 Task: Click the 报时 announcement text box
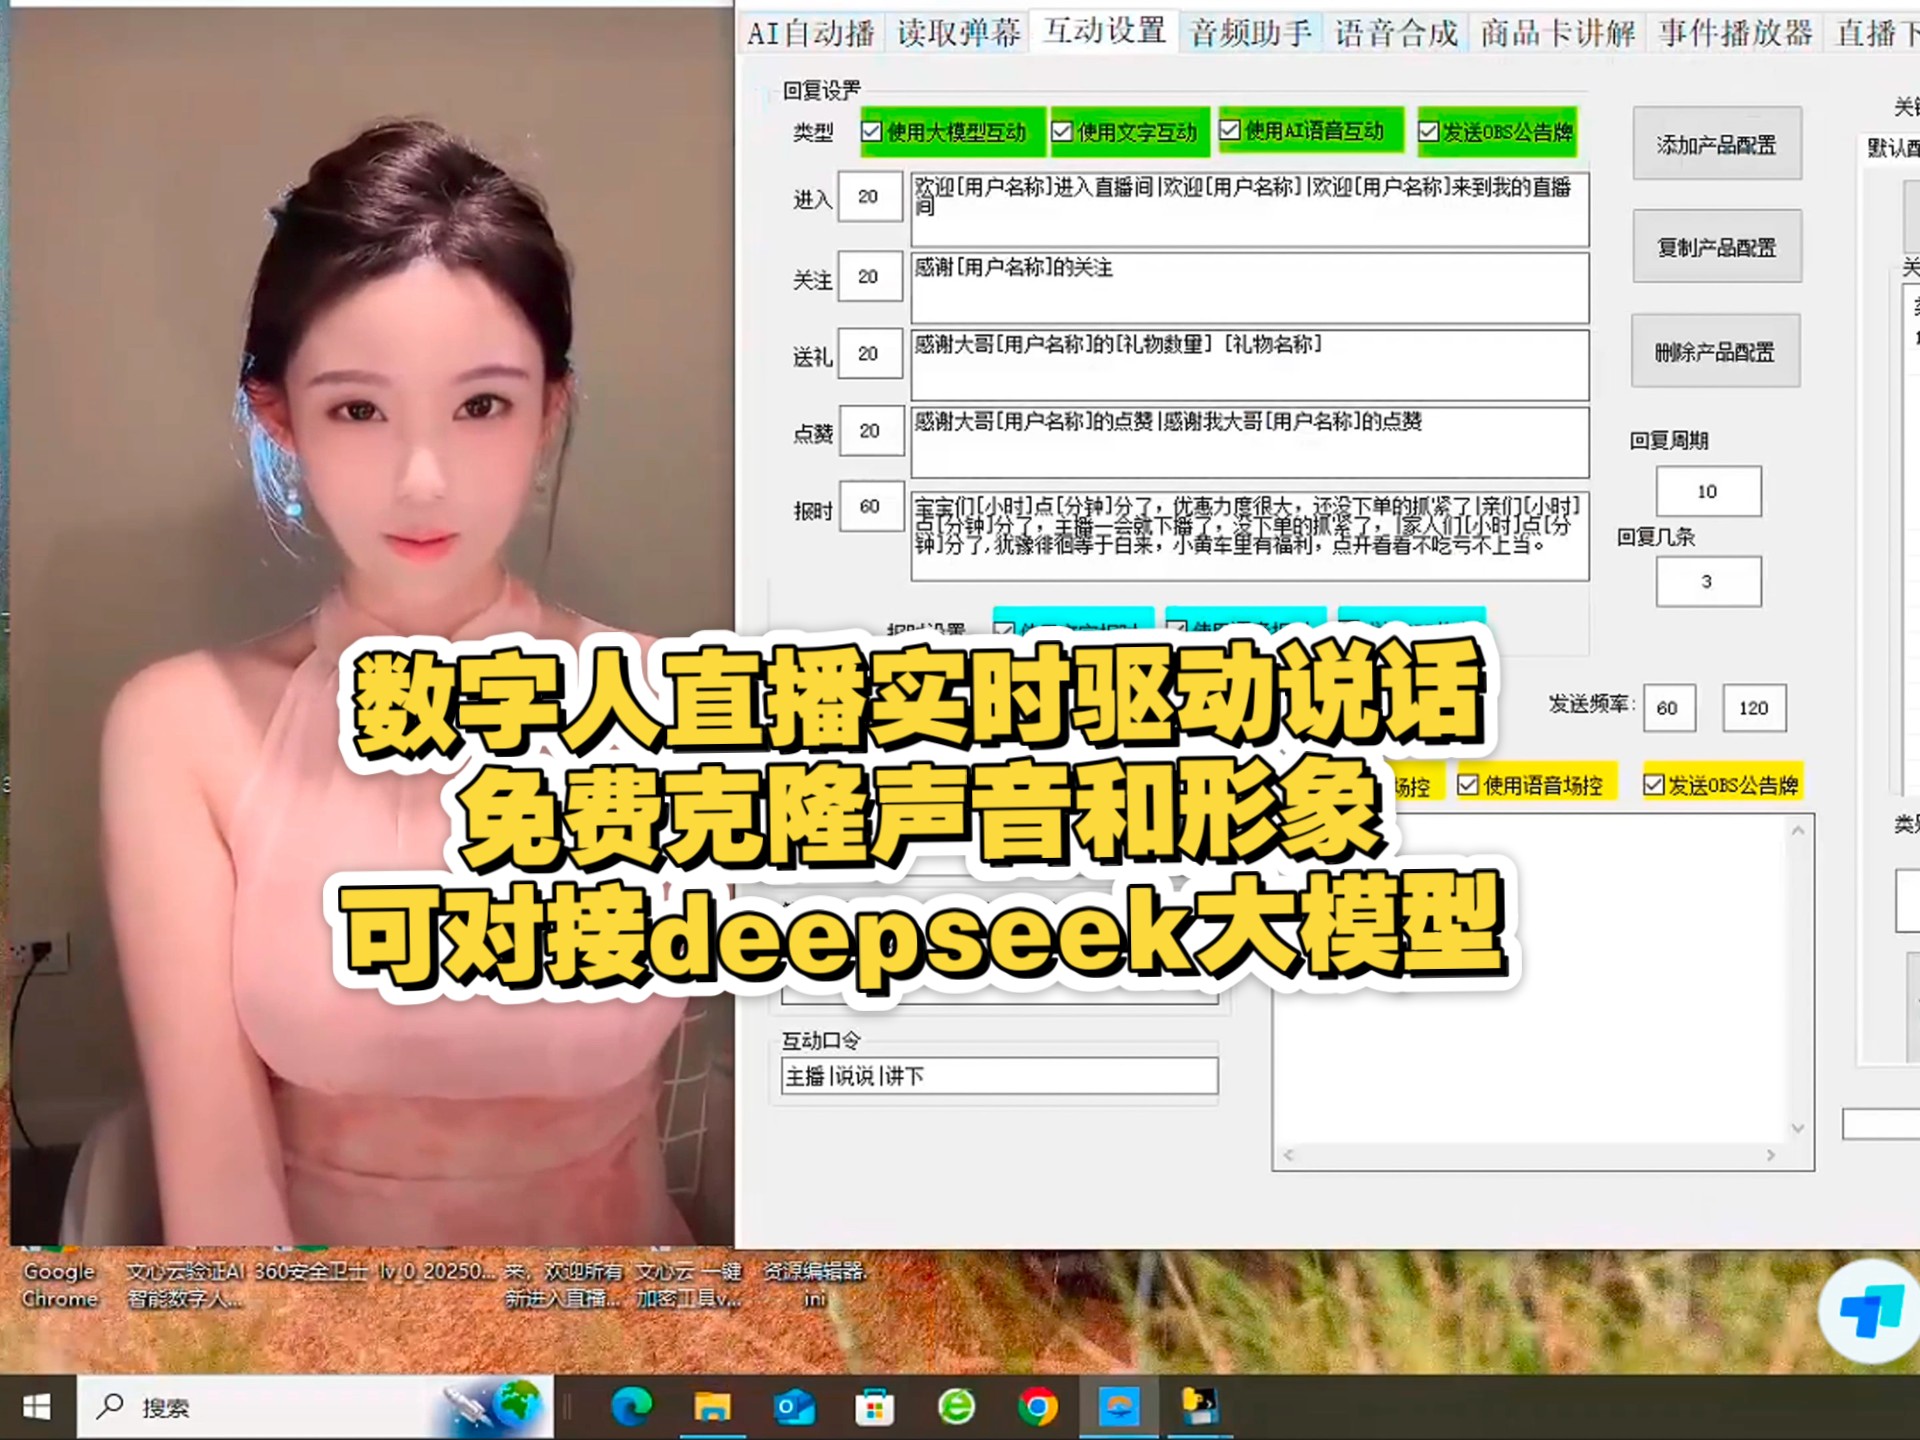coord(1249,536)
